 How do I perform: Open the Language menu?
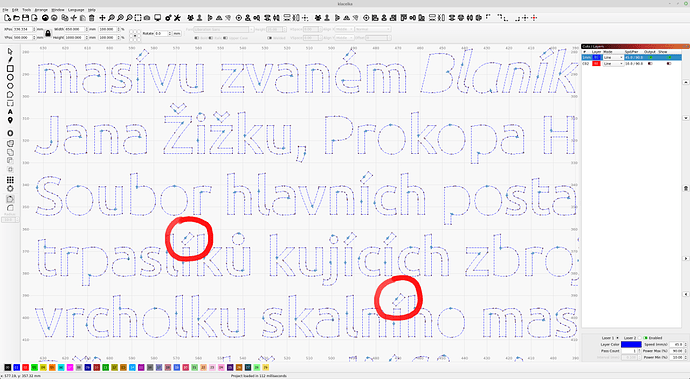click(x=76, y=10)
